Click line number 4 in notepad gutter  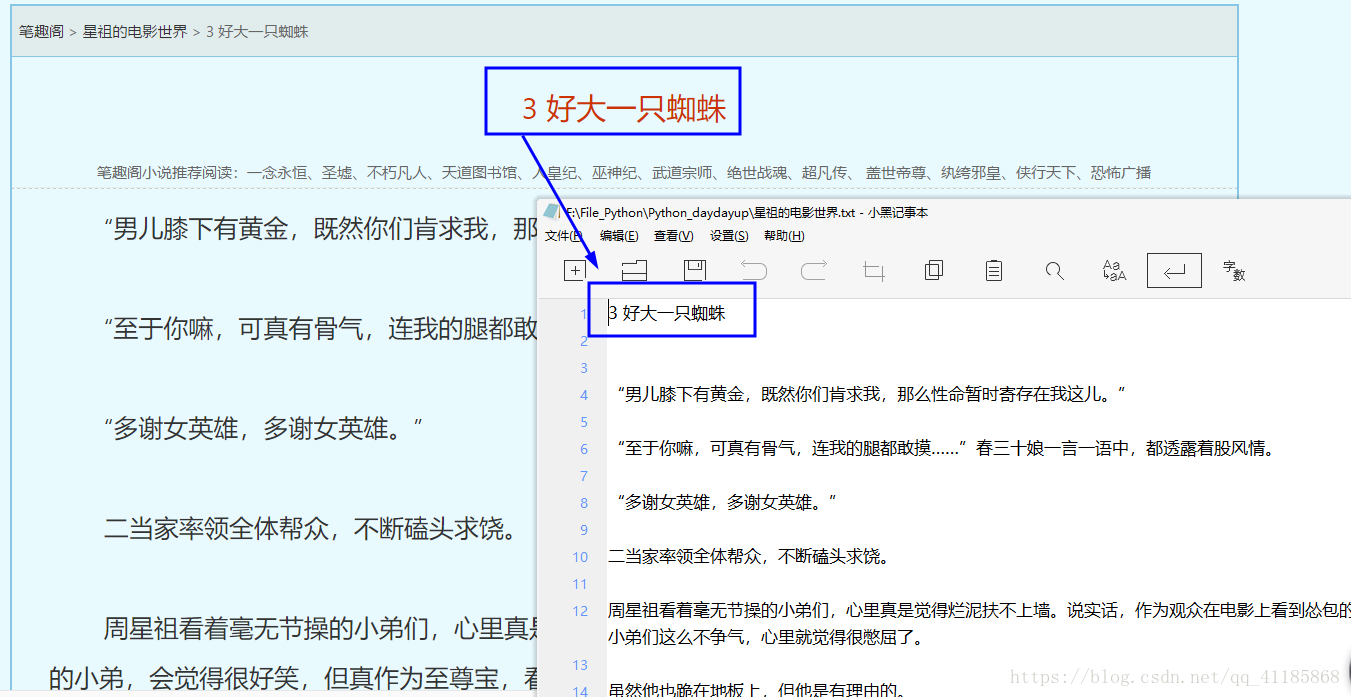(x=585, y=395)
